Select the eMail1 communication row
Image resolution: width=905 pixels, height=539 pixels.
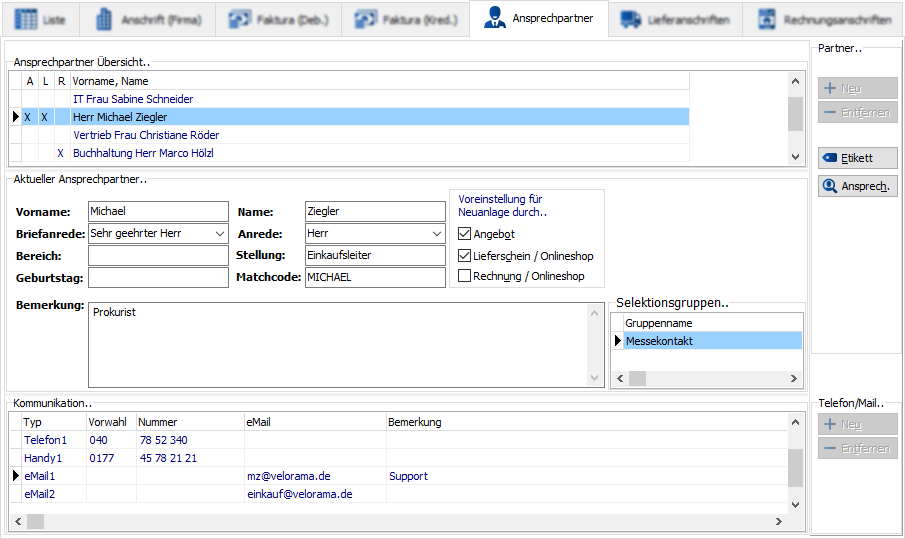tap(398, 476)
